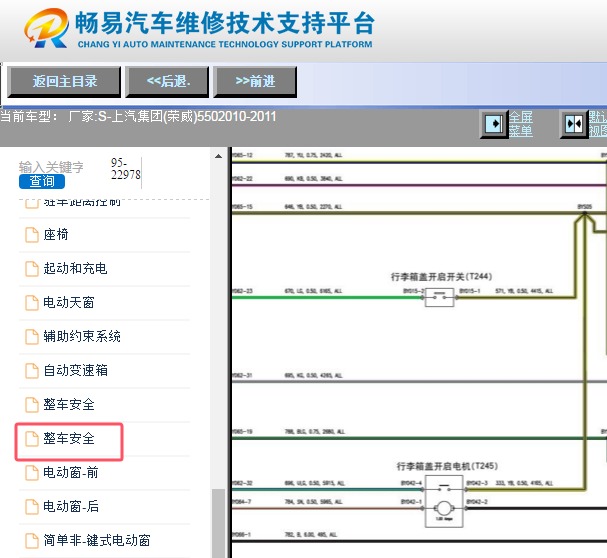
Task: Open the highlighted 整车安全 entry
Action: point(69,438)
